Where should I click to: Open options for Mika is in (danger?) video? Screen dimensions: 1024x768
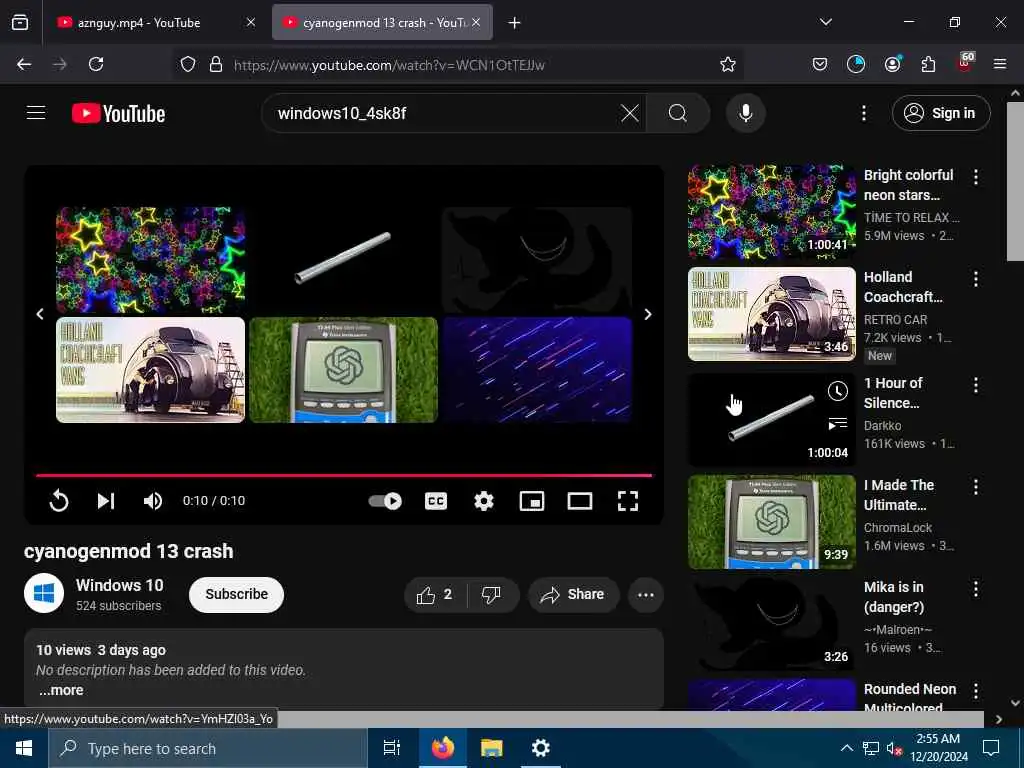pos(976,589)
